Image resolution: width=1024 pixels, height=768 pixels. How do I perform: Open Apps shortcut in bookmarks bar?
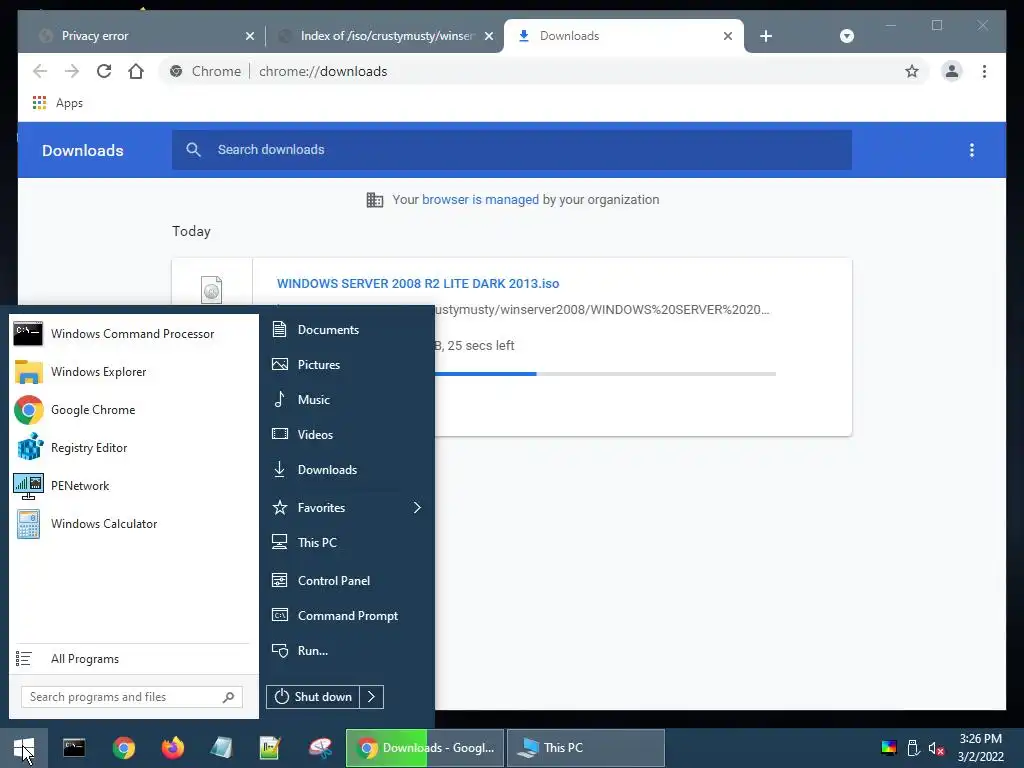click(x=57, y=103)
